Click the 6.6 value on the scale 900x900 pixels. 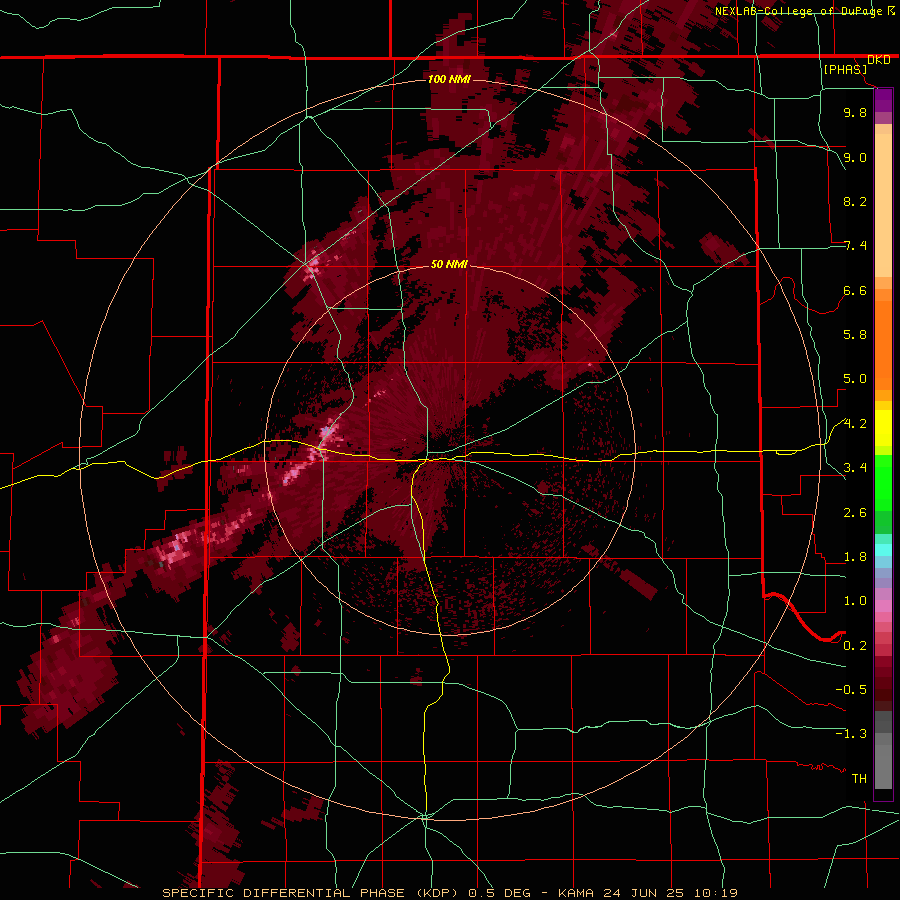pyautogui.click(x=855, y=290)
